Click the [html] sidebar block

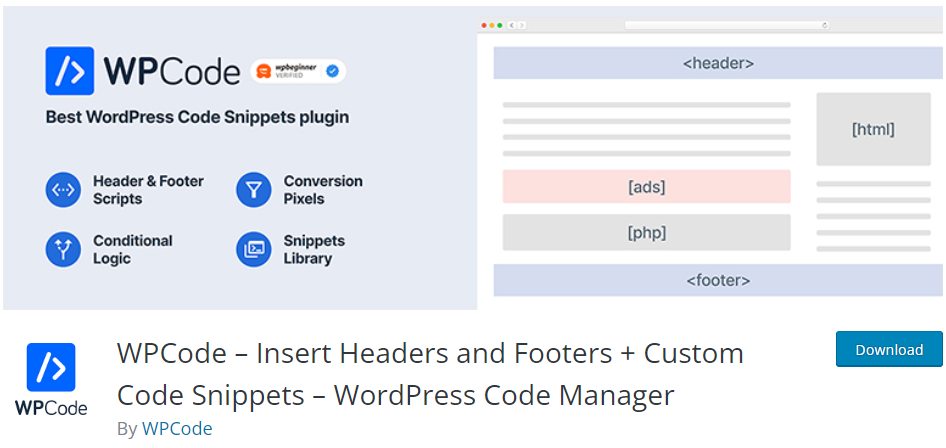pyautogui.click(x=873, y=129)
